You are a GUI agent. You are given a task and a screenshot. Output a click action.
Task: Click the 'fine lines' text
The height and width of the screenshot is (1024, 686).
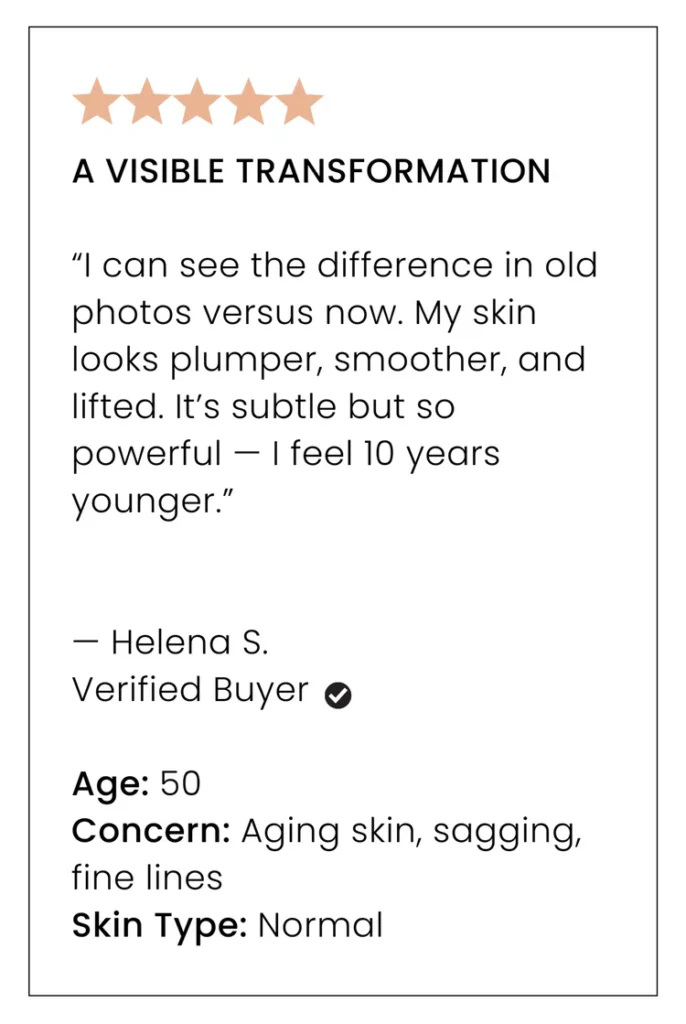147,878
